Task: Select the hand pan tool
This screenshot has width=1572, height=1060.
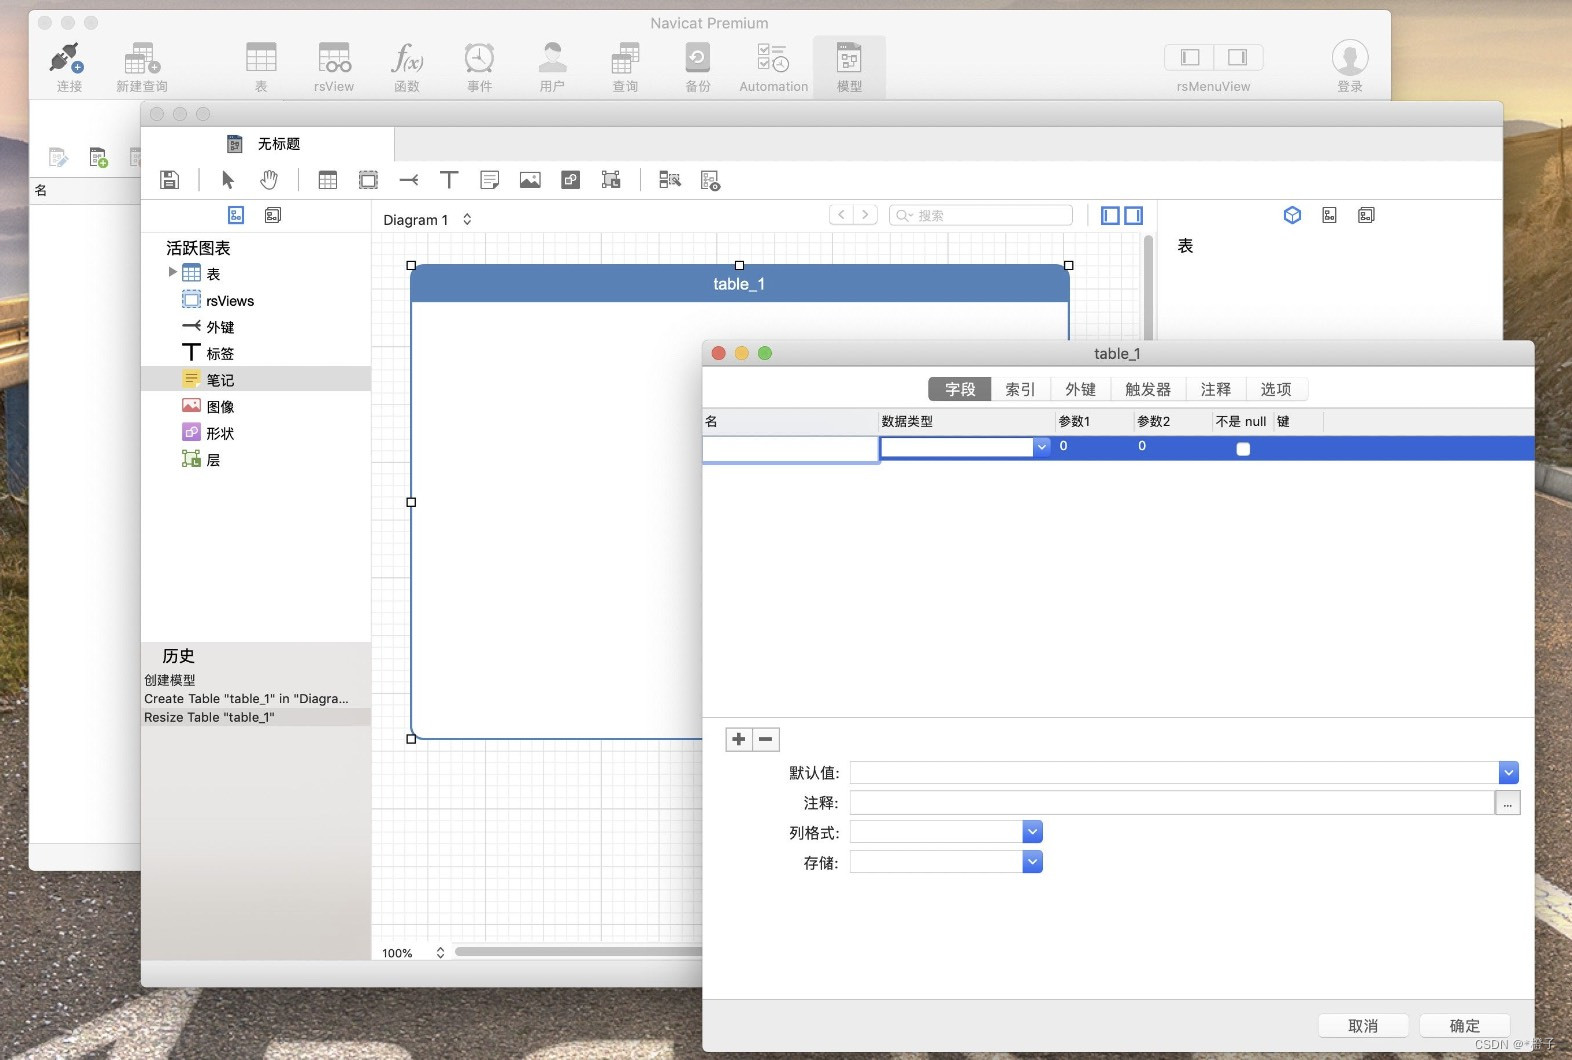Action: point(268,180)
